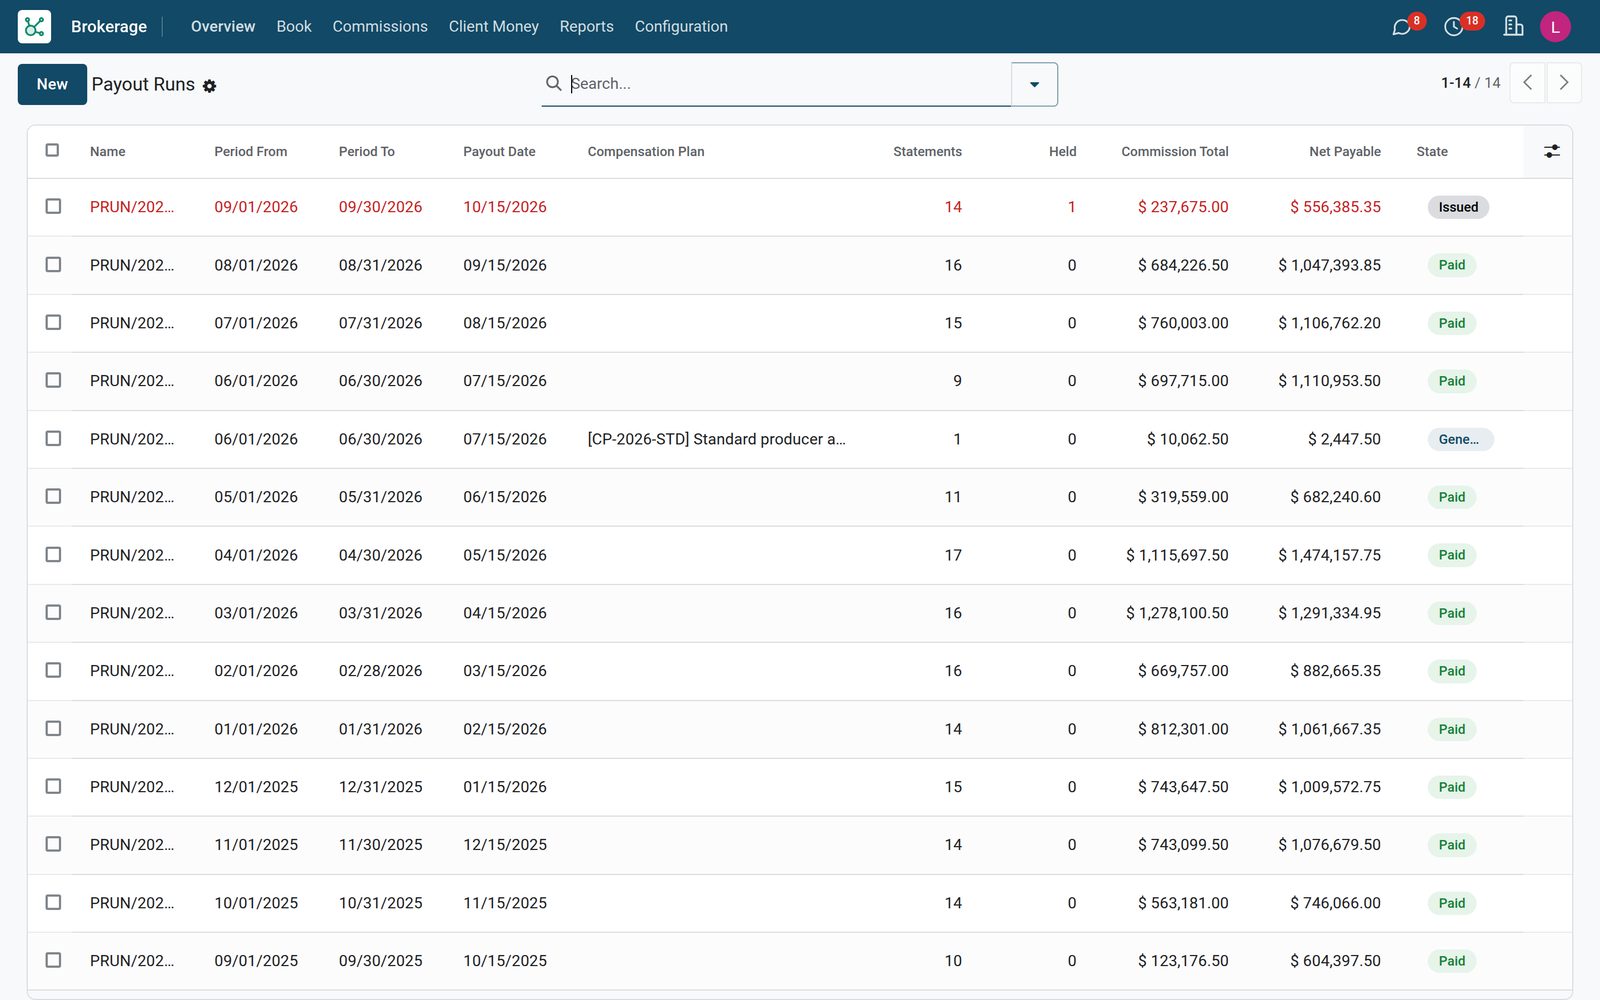Open the clock activities icon showing 18
This screenshot has width=1600, height=1000.
click(1454, 27)
